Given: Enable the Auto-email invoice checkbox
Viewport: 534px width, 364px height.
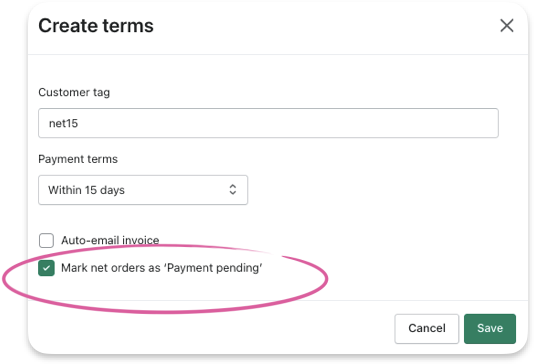Looking at the screenshot, I should [46, 240].
